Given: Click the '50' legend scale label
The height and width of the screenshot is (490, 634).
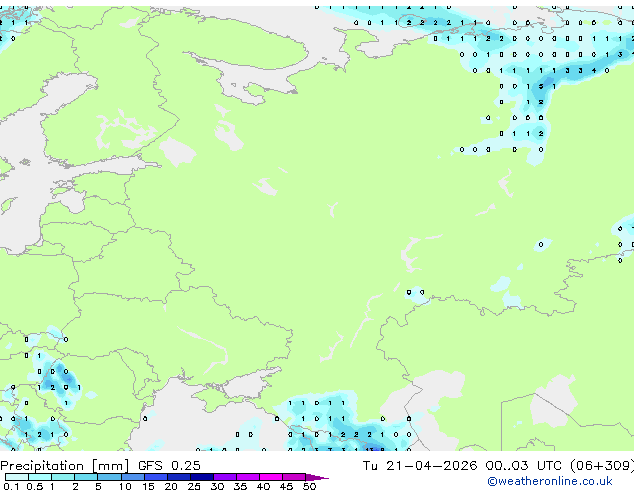Looking at the screenshot, I should [310, 486].
